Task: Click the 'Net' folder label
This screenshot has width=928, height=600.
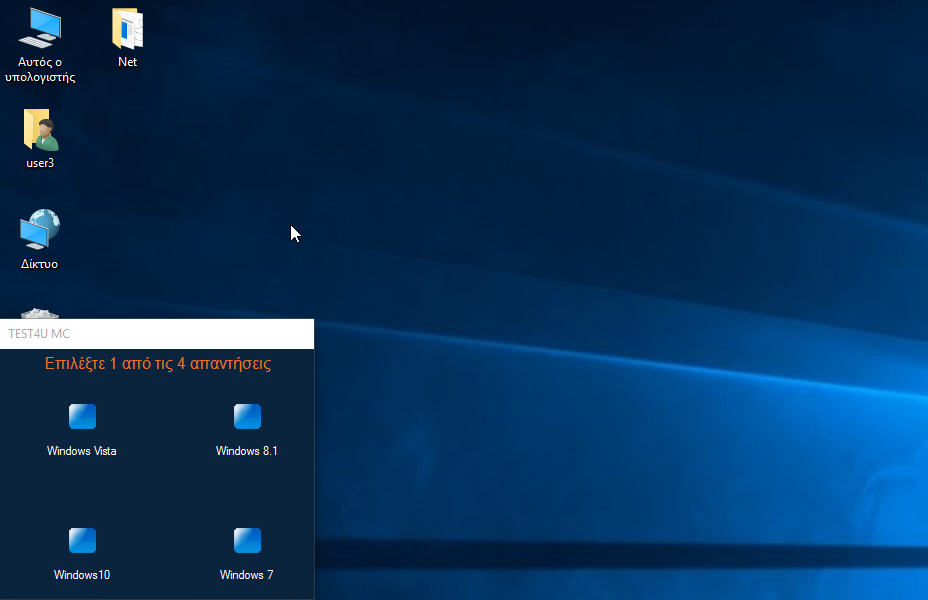Action: point(127,62)
